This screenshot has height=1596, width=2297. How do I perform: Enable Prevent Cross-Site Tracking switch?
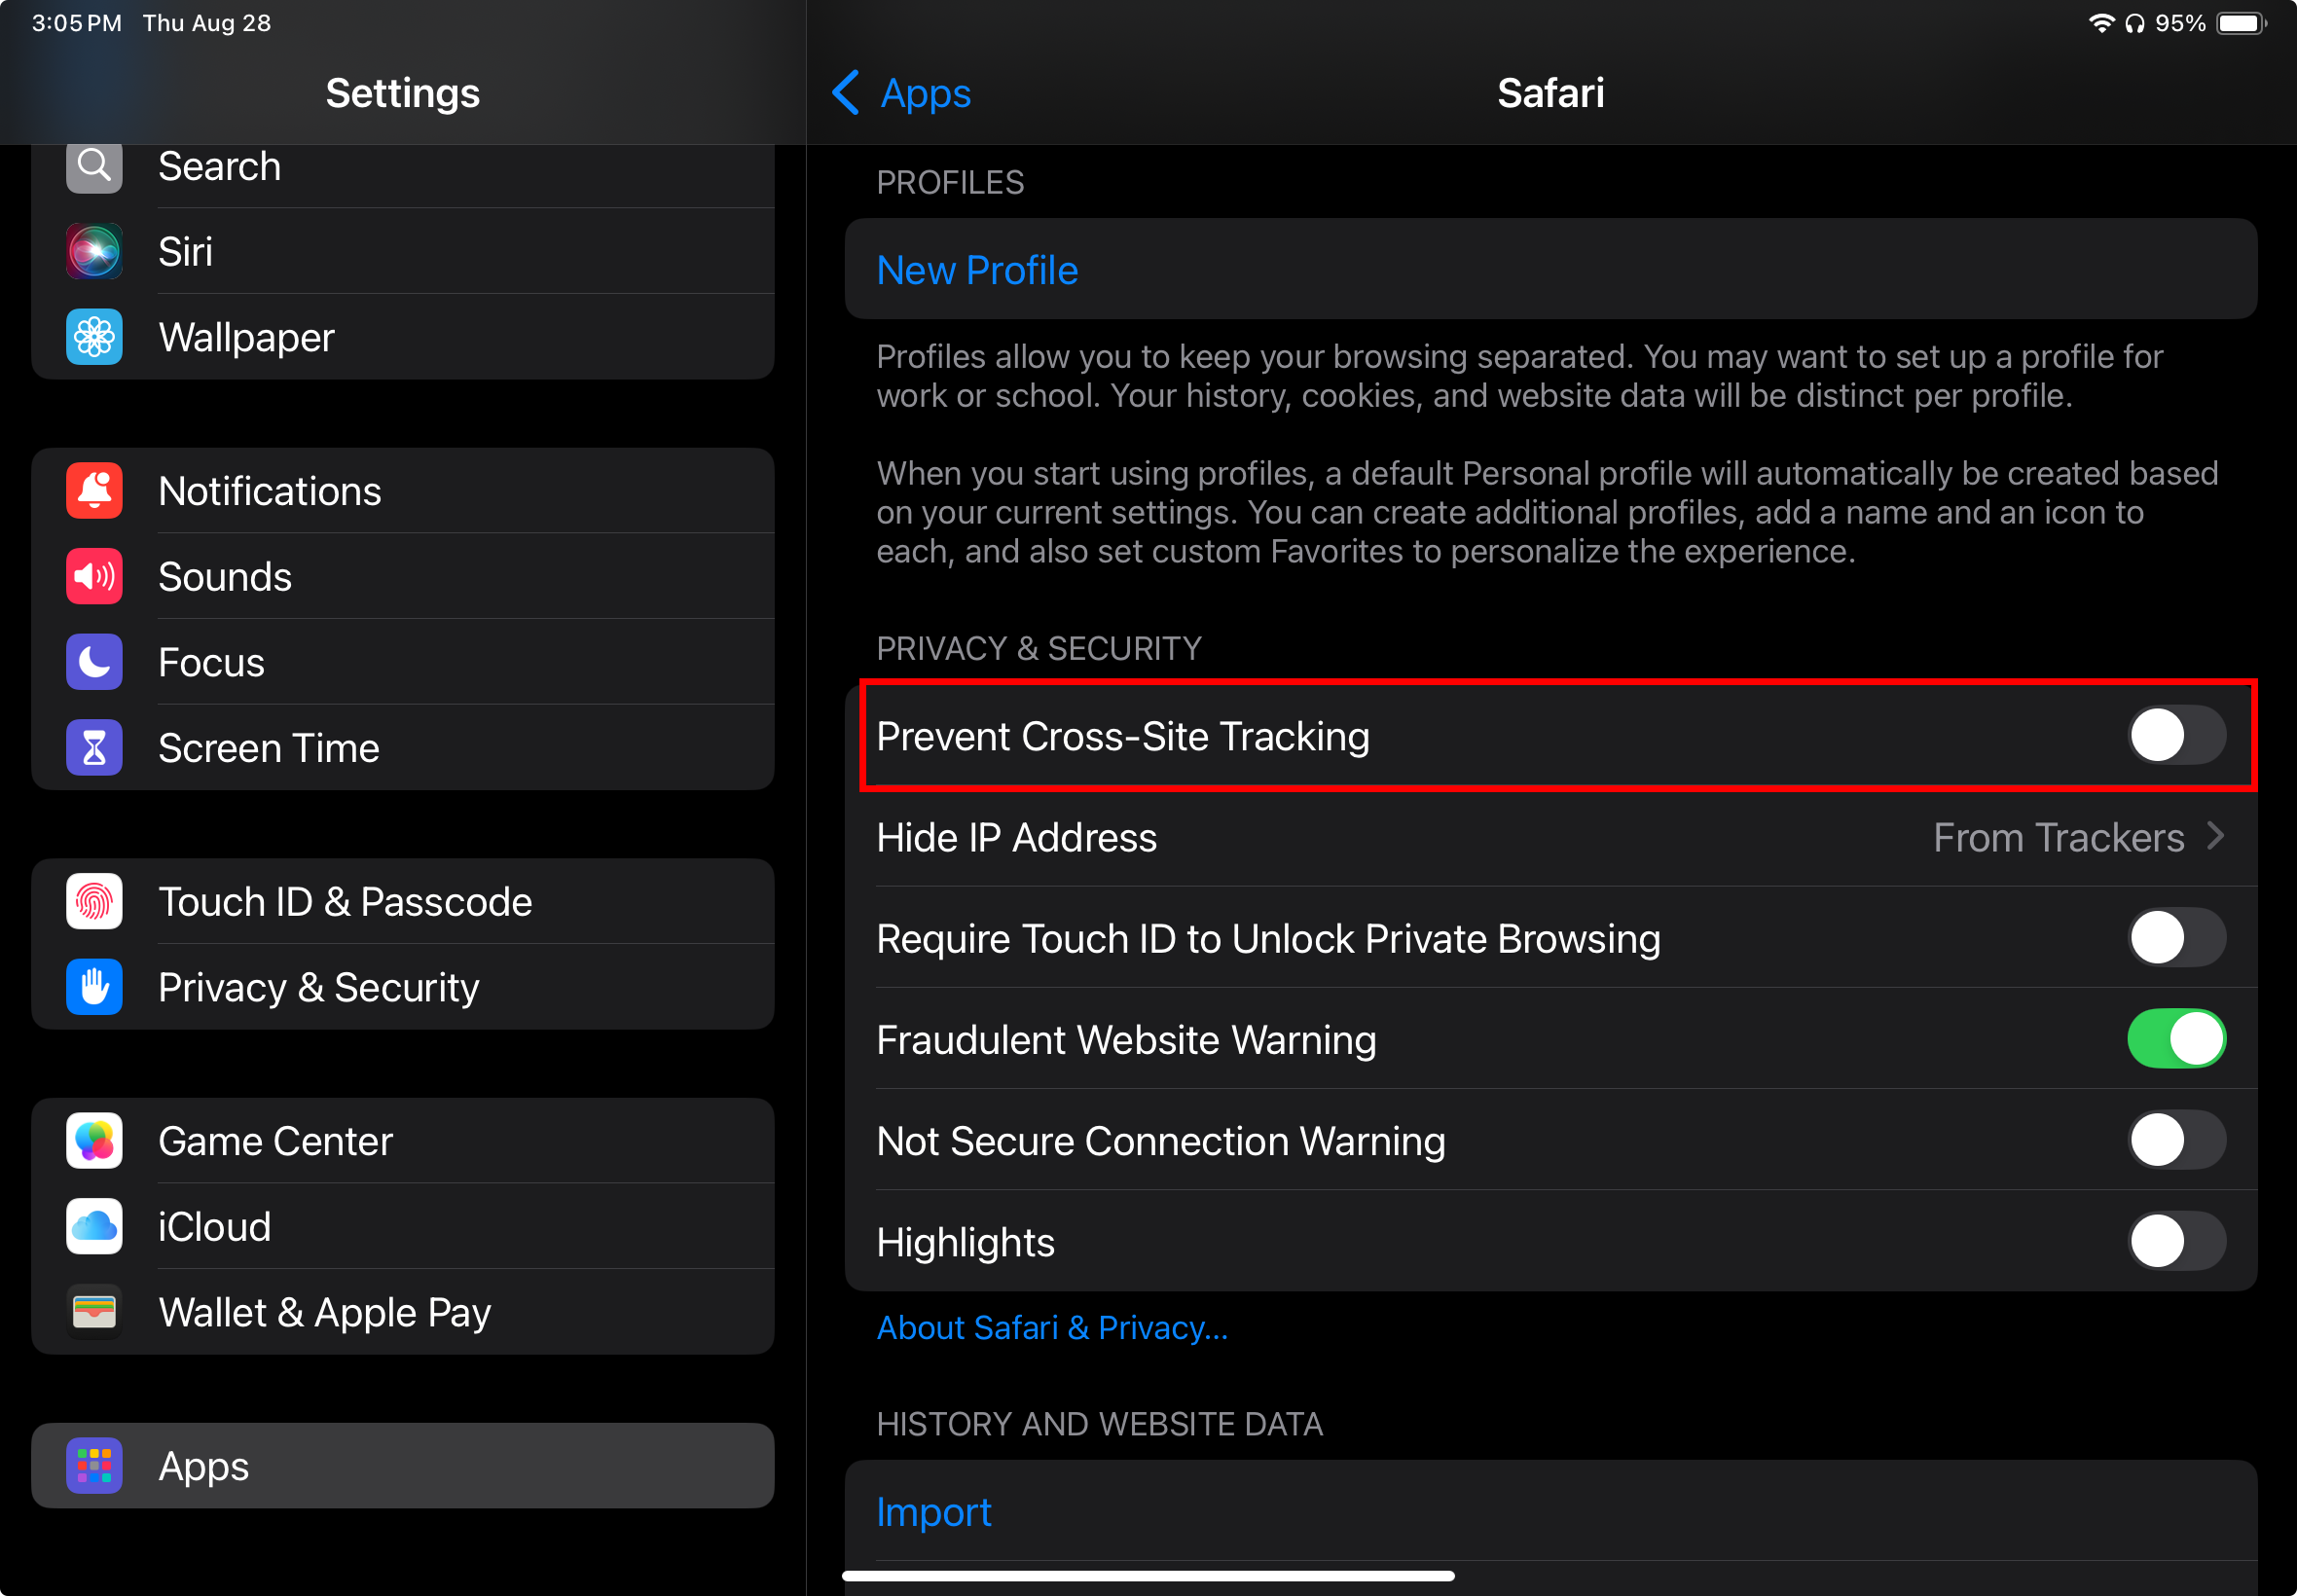2175,736
